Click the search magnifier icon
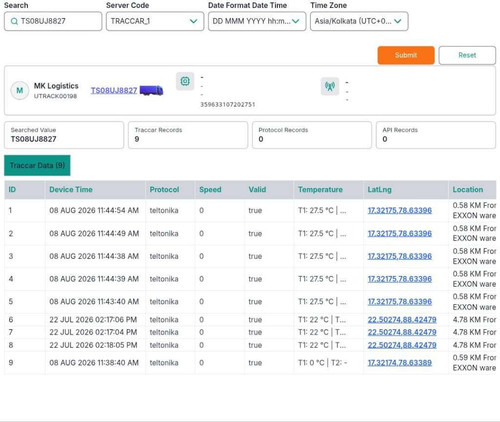Screen dimensions: 500x422 click(x=14, y=21)
